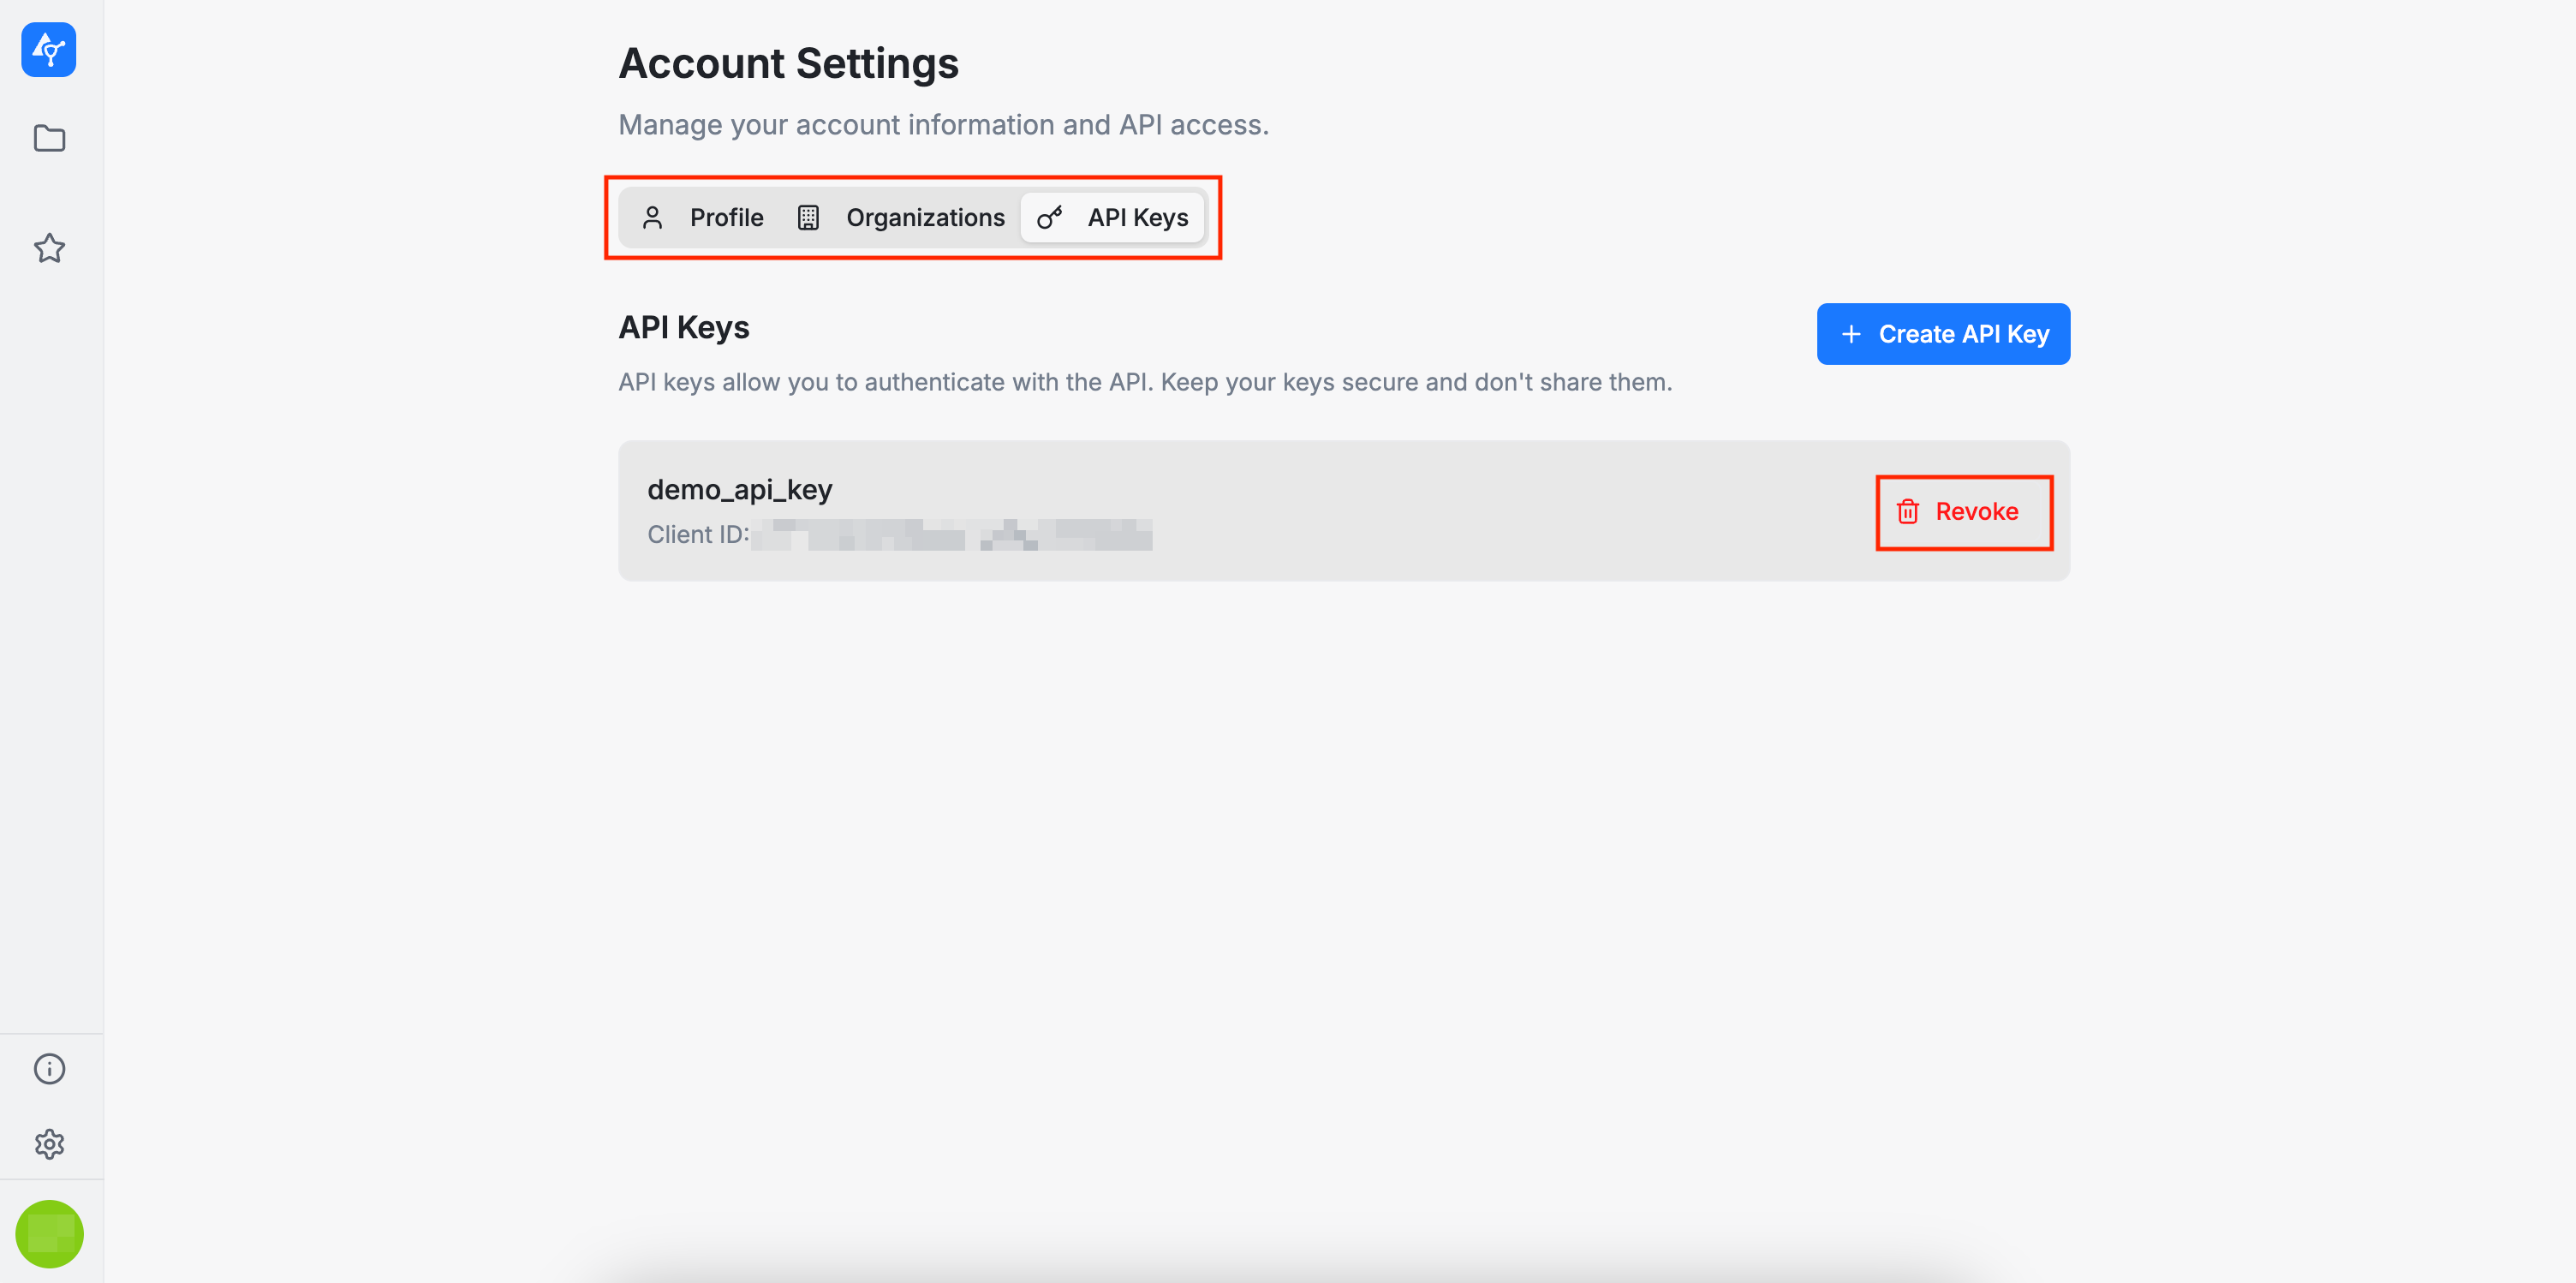Click the person icon in the Profile tab
Image resolution: width=2576 pixels, height=1283 pixels.
click(x=652, y=217)
